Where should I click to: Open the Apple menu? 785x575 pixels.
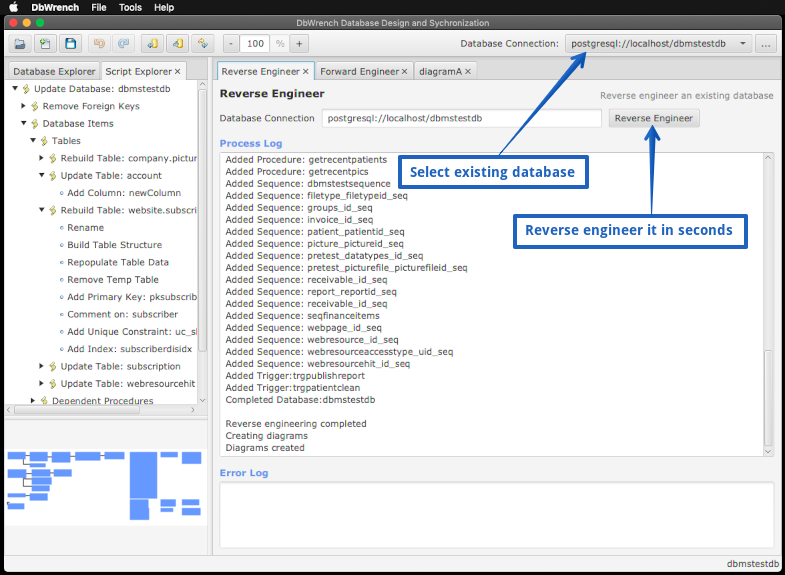(14, 8)
